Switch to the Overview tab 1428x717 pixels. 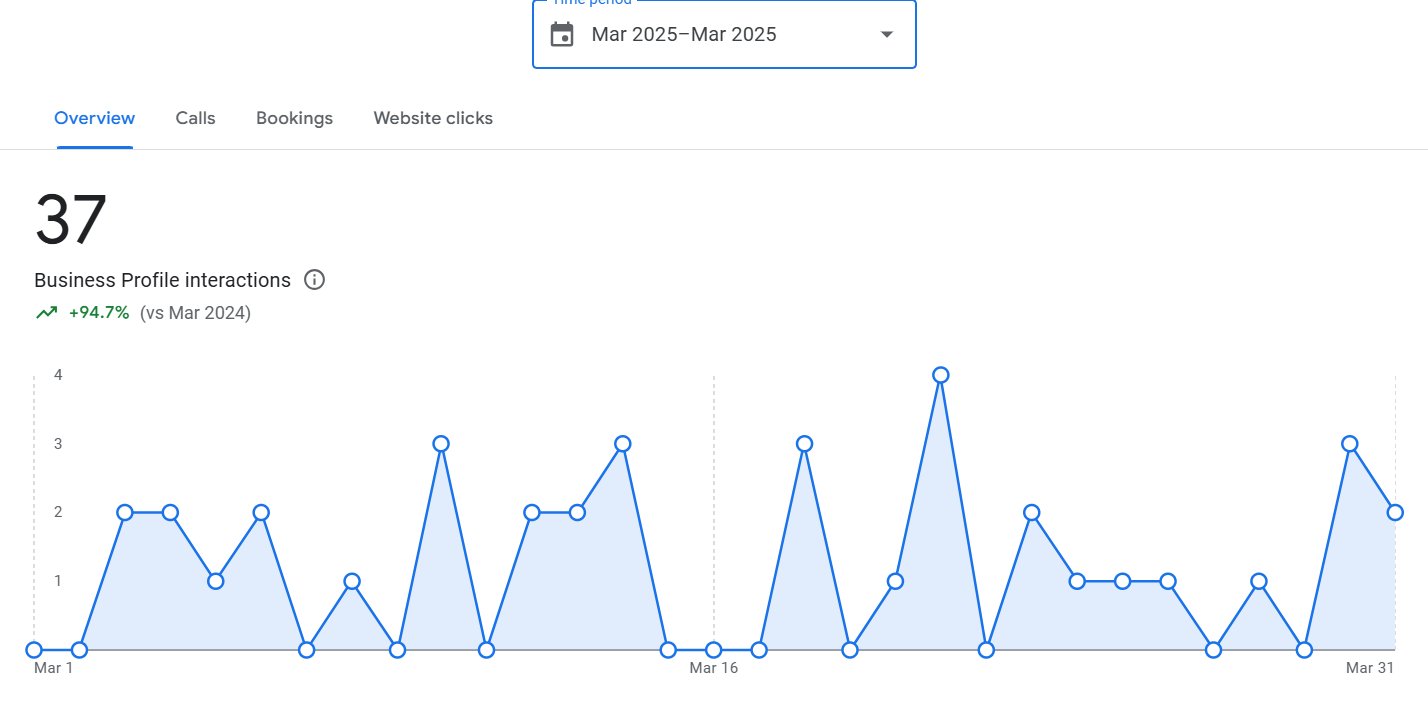94,118
